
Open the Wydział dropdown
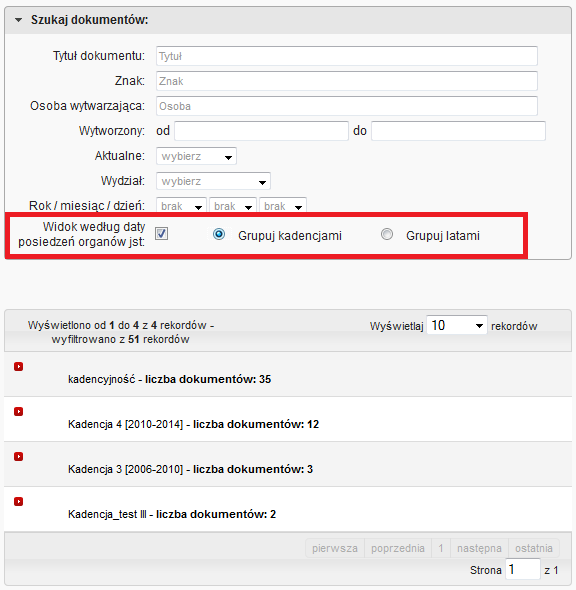point(213,181)
